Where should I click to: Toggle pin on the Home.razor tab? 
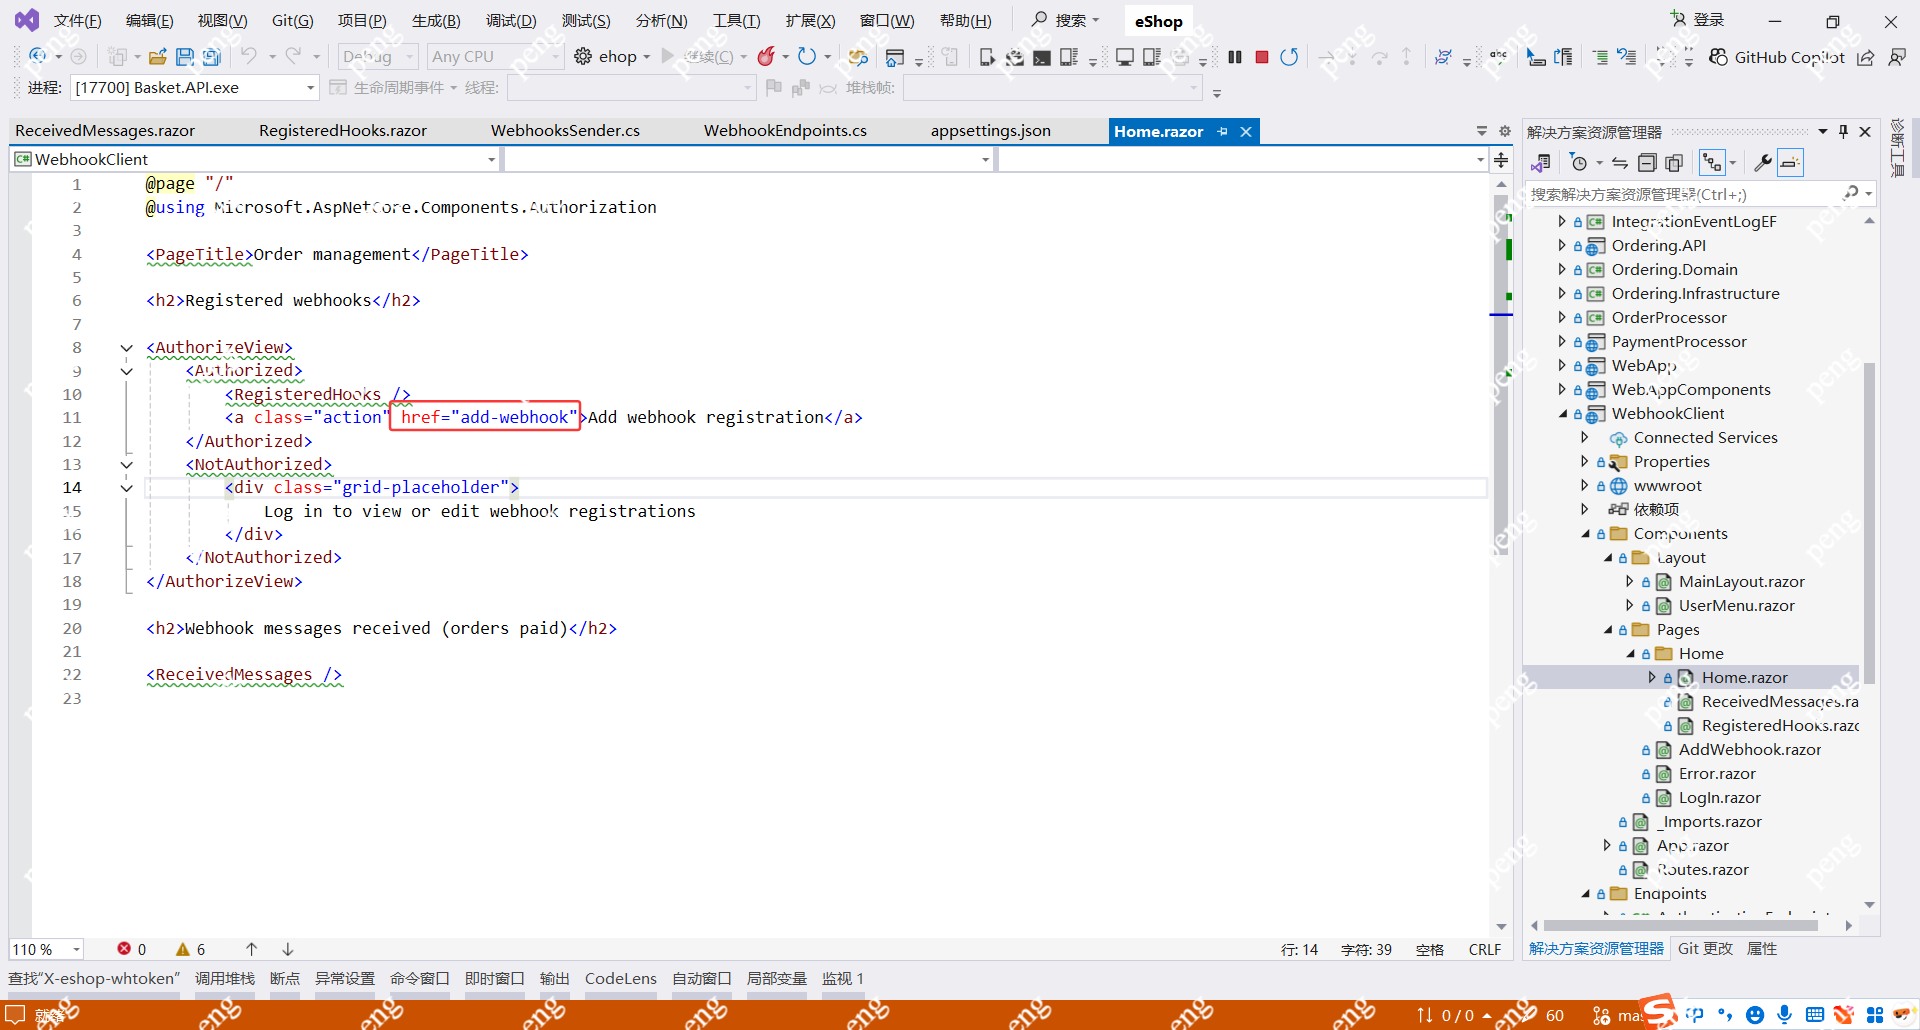pos(1222,131)
